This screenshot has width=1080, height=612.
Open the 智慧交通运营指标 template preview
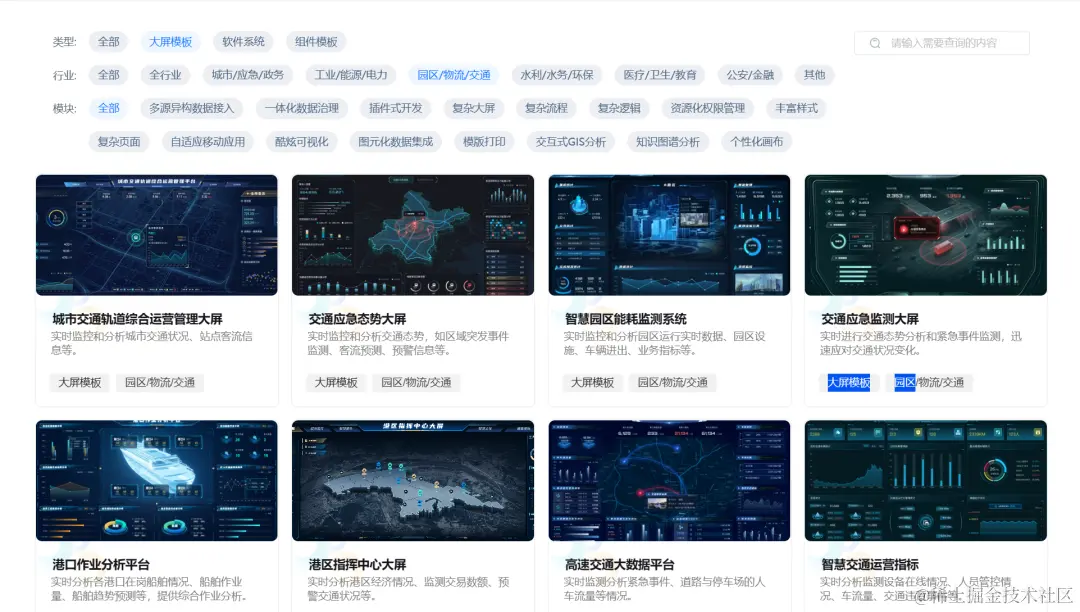(925, 478)
